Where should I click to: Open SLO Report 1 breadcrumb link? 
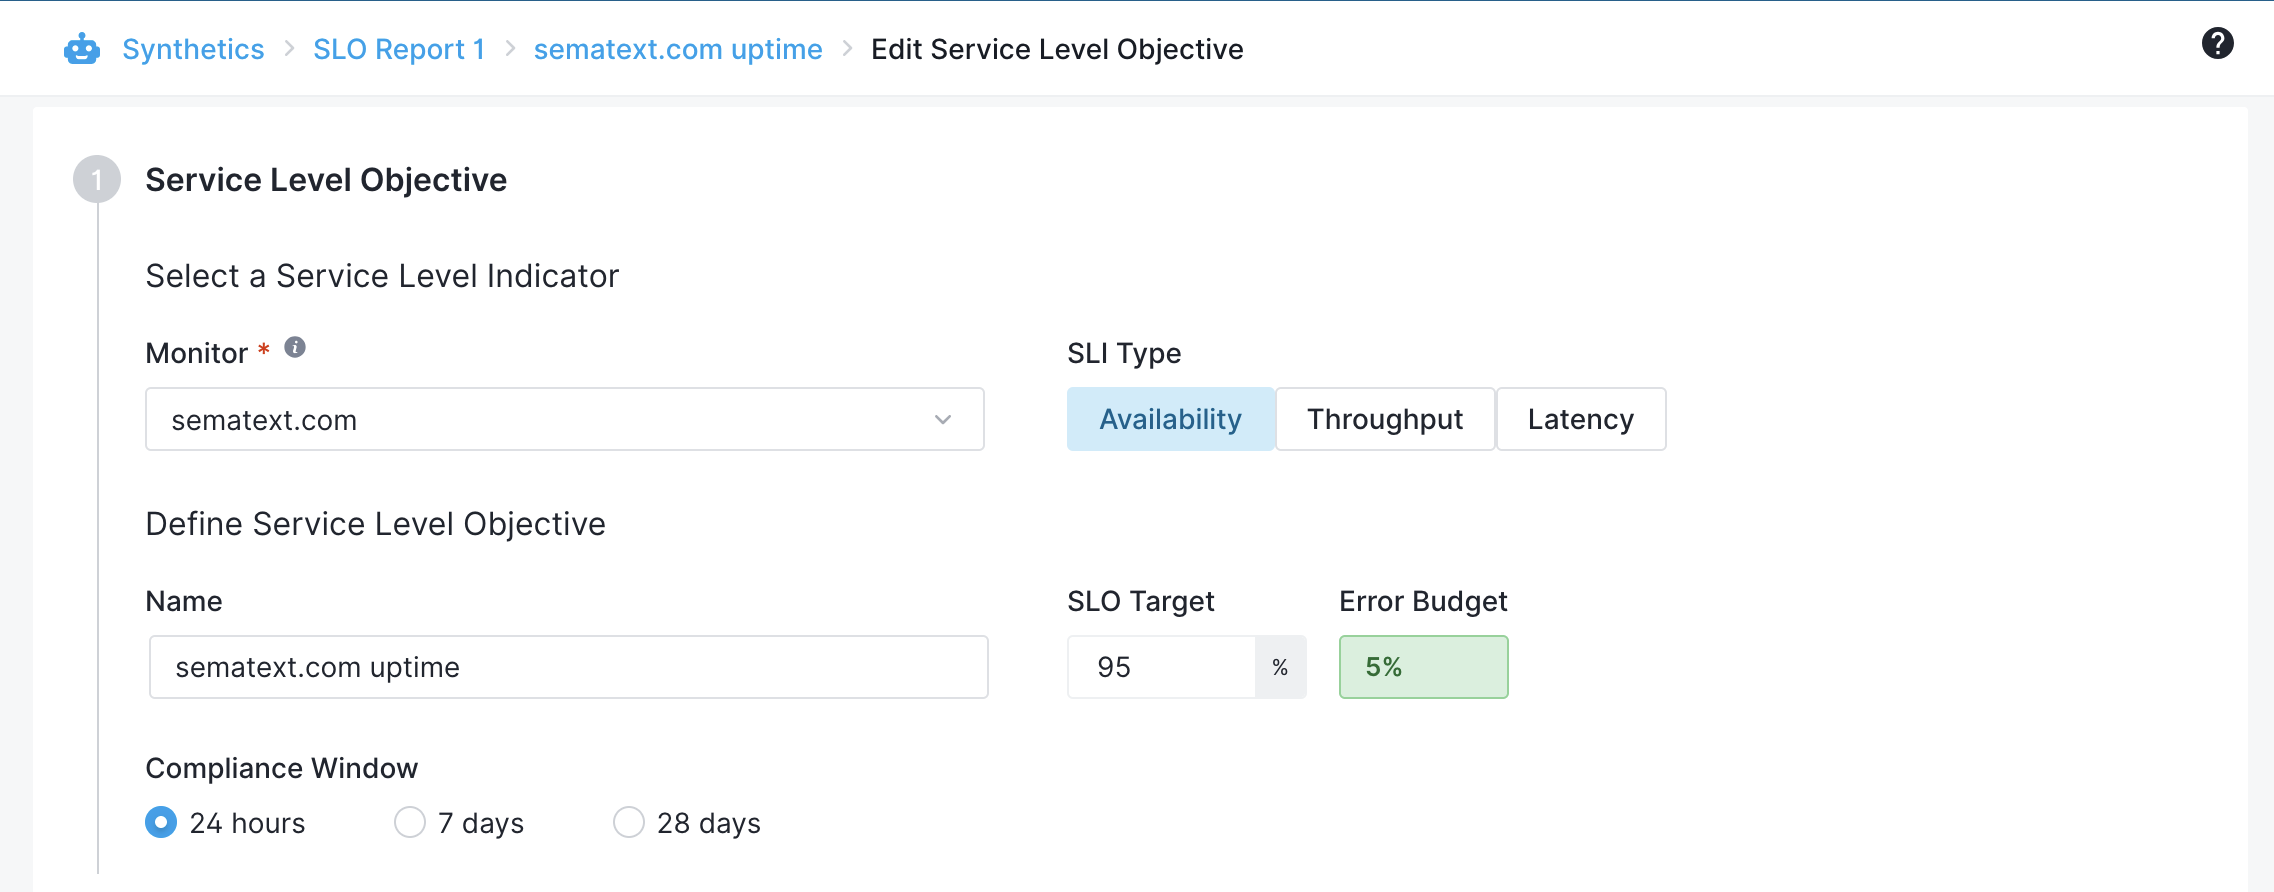pos(399,49)
